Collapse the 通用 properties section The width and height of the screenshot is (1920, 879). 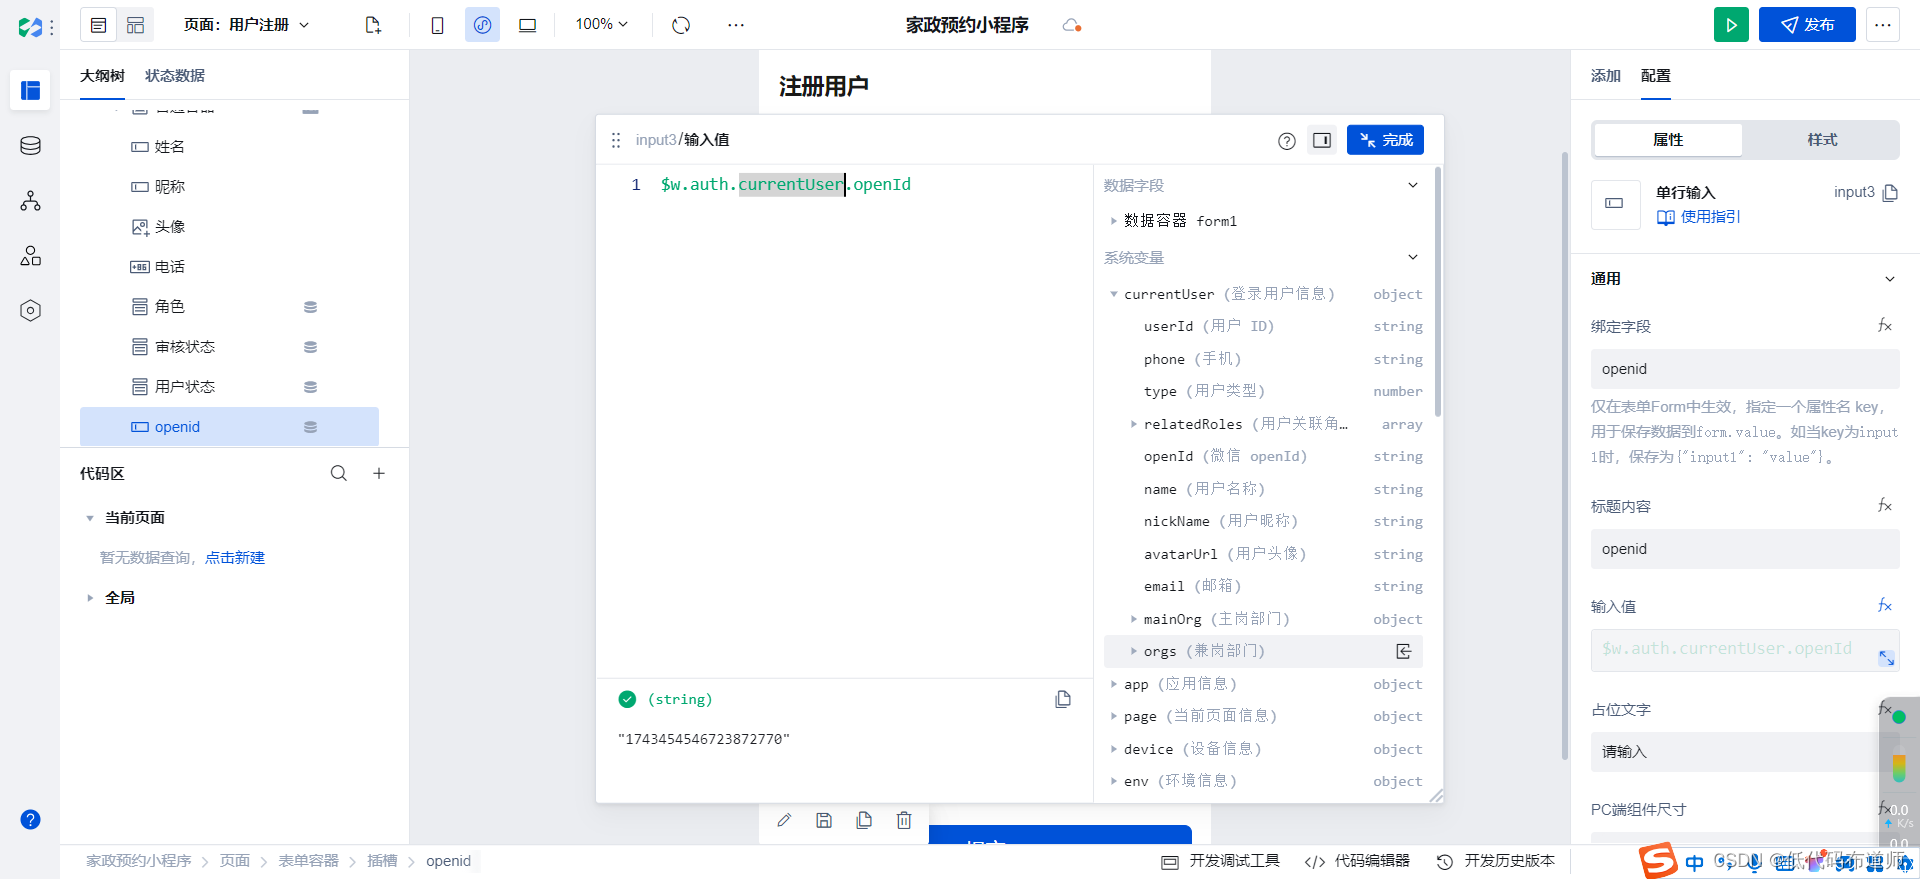1889,279
